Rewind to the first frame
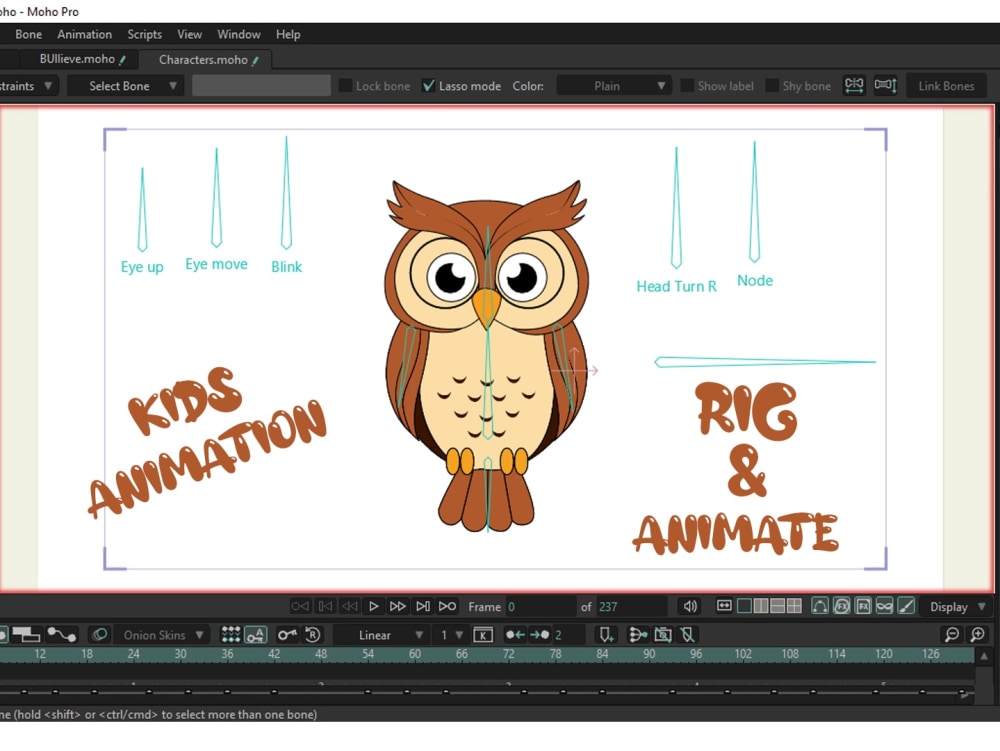Viewport: 1000px width, 751px height. (325, 606)
